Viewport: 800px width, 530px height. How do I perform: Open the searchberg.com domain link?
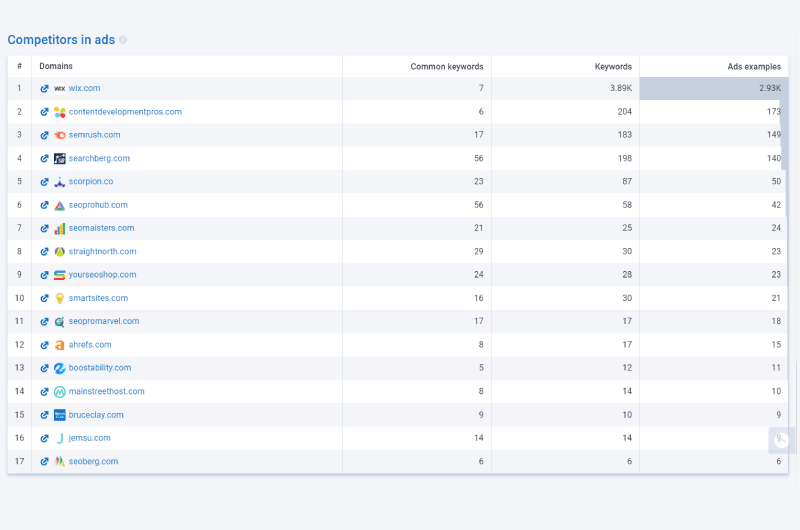(99, 158)
